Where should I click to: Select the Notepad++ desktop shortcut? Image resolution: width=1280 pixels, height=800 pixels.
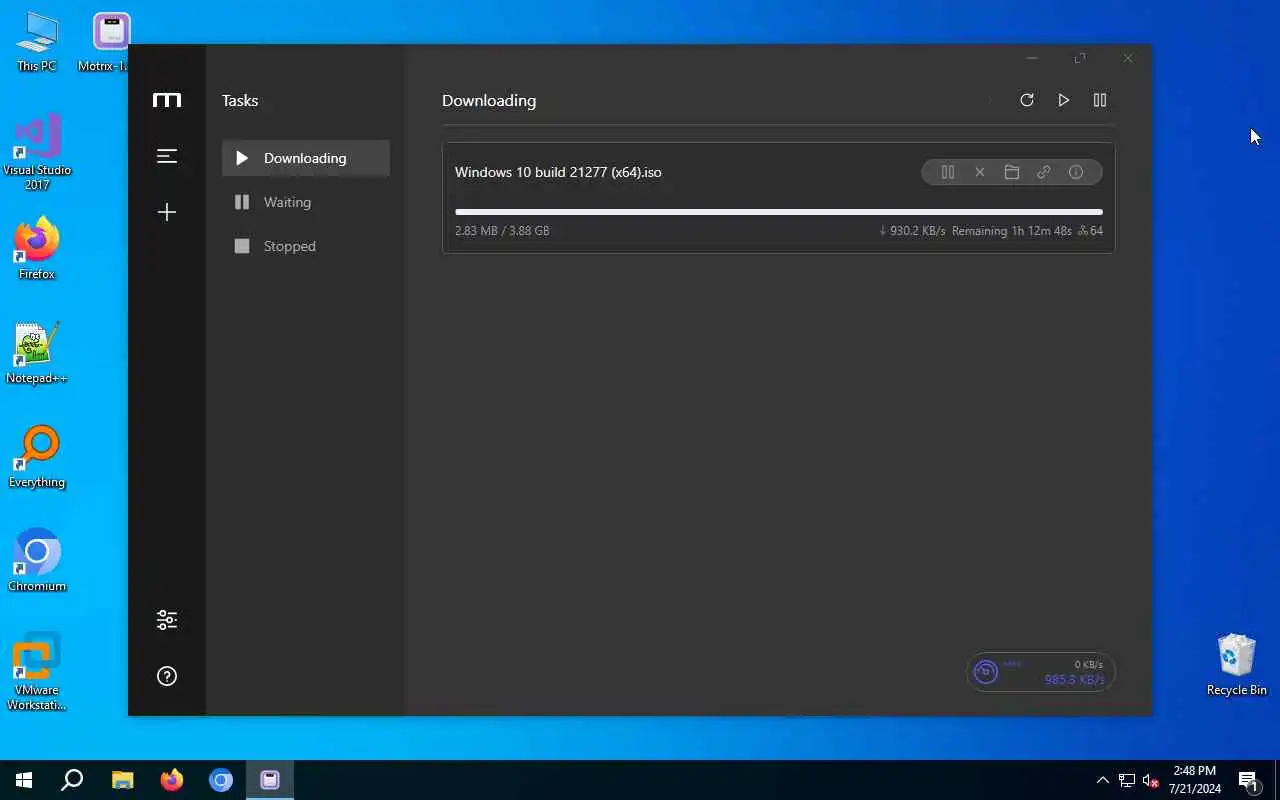pos(37,353)
